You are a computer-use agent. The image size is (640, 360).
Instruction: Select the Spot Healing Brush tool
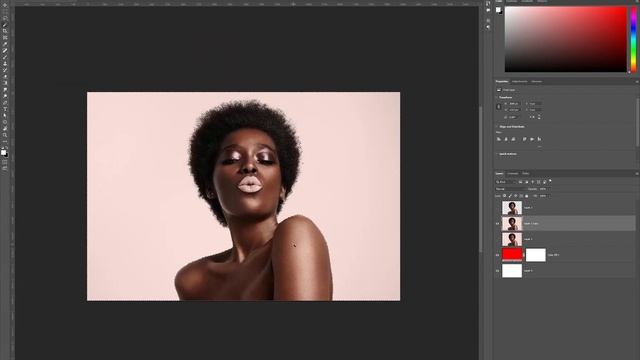5,51
